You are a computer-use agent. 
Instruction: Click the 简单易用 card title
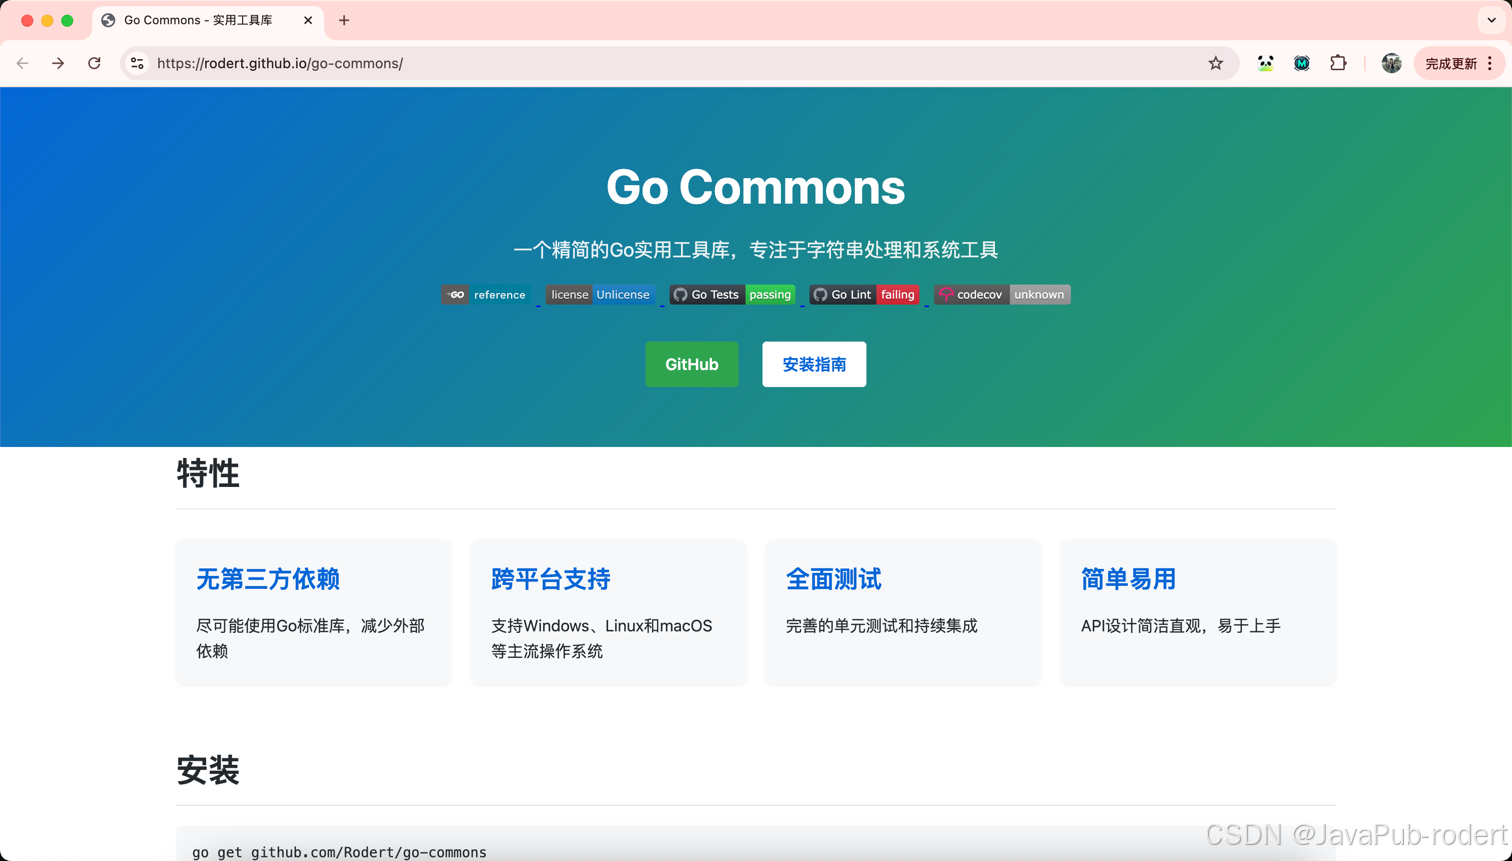coord(1128,579)
